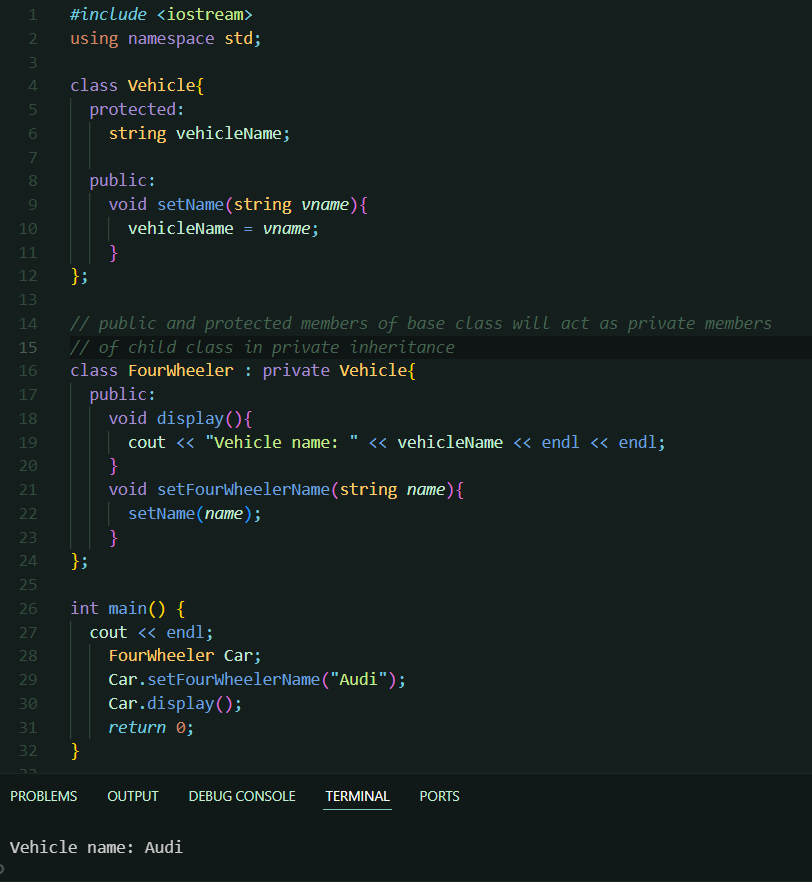
Task: Click the 'class Vehicle{' declaration
Action: pos(137,86)
